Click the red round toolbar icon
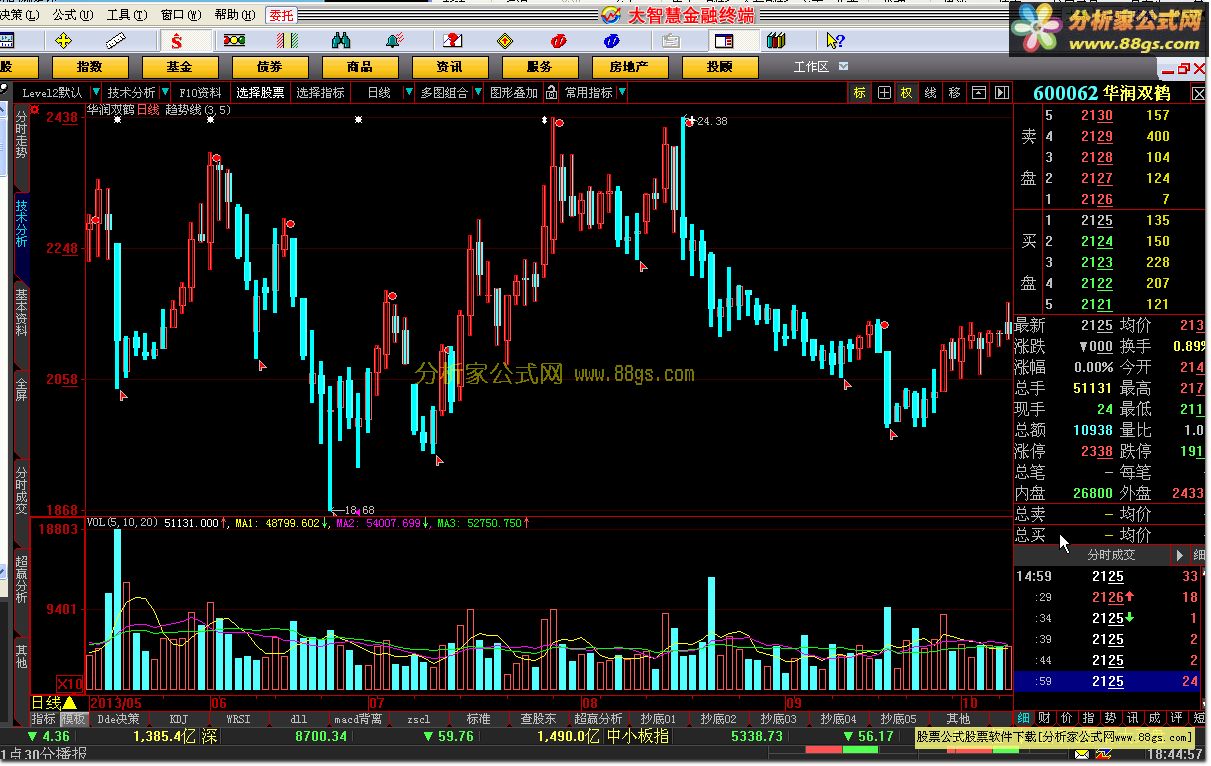Screen dimensions: 1211x766 point(558,41)
